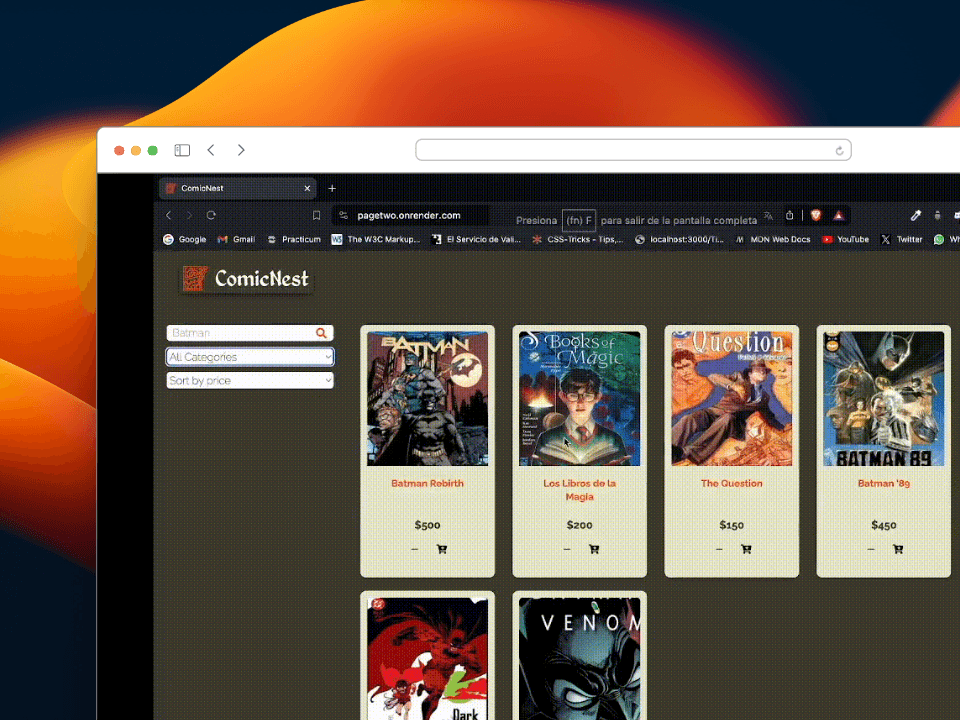Expand the Sort by price dropdown
The height and width of the screenshot is (720, 960).
[249, 381]
